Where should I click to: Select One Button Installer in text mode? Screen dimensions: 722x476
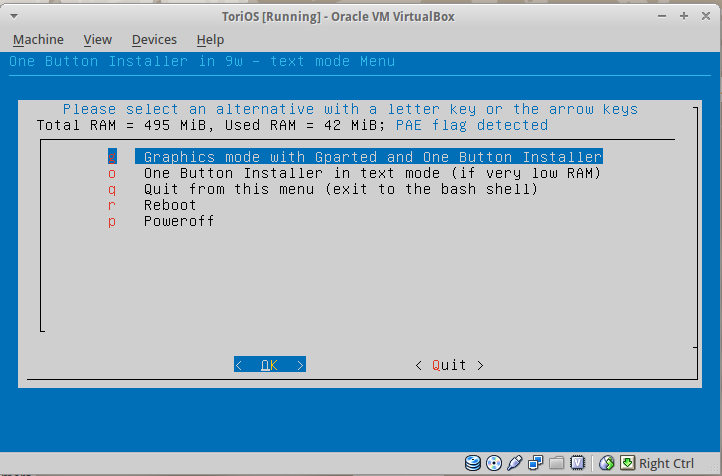[373, 173]
